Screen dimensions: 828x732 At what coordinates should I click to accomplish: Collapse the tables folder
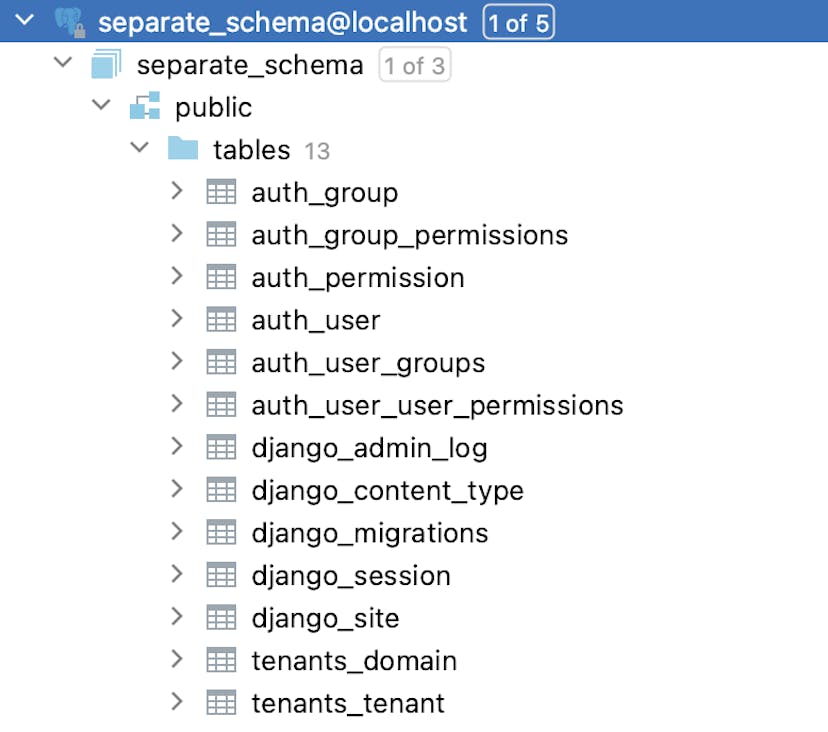[139, 148]
